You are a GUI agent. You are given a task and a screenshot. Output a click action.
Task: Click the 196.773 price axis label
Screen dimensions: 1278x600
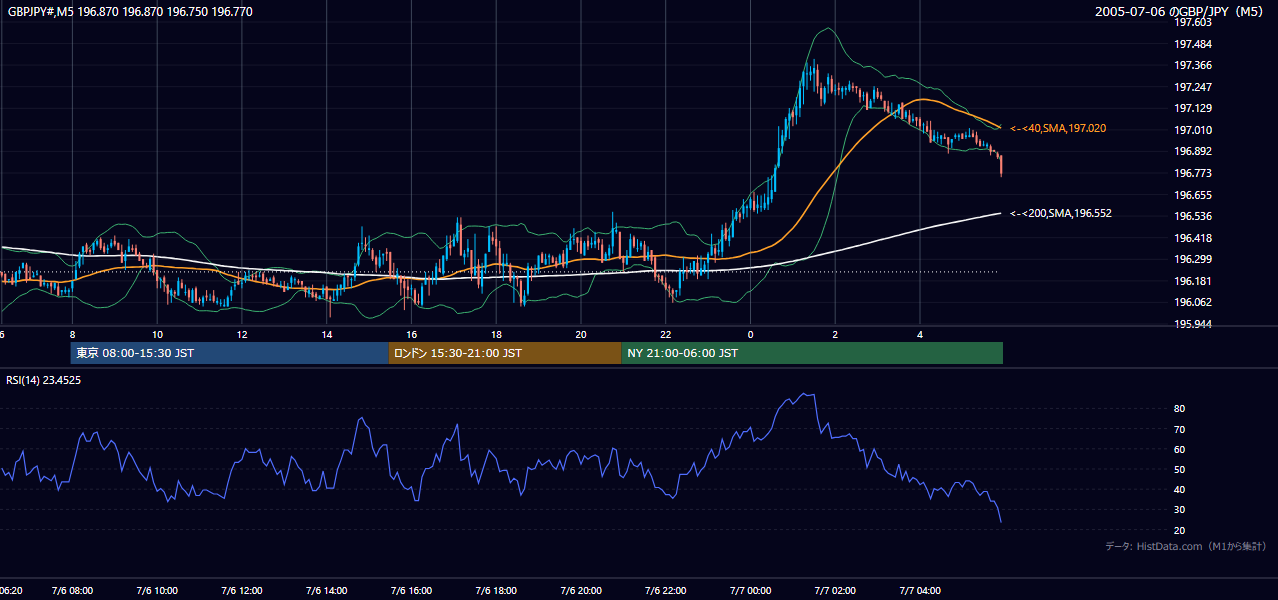click(1193, 173)
